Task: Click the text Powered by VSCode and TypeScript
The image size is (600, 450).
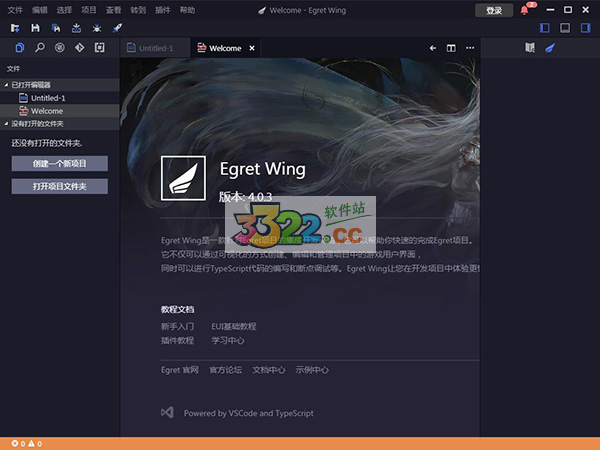Action: pos(249,413)
